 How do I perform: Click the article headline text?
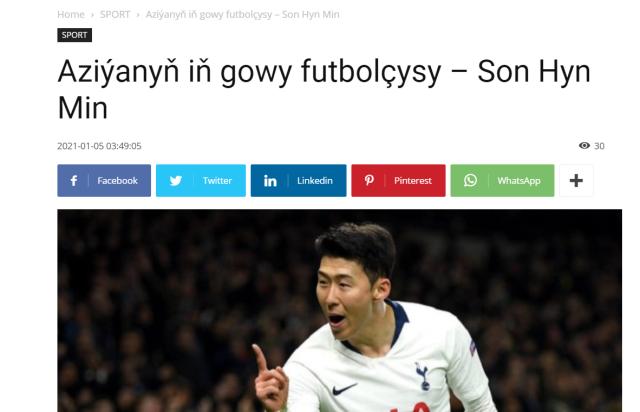[324, 89]
